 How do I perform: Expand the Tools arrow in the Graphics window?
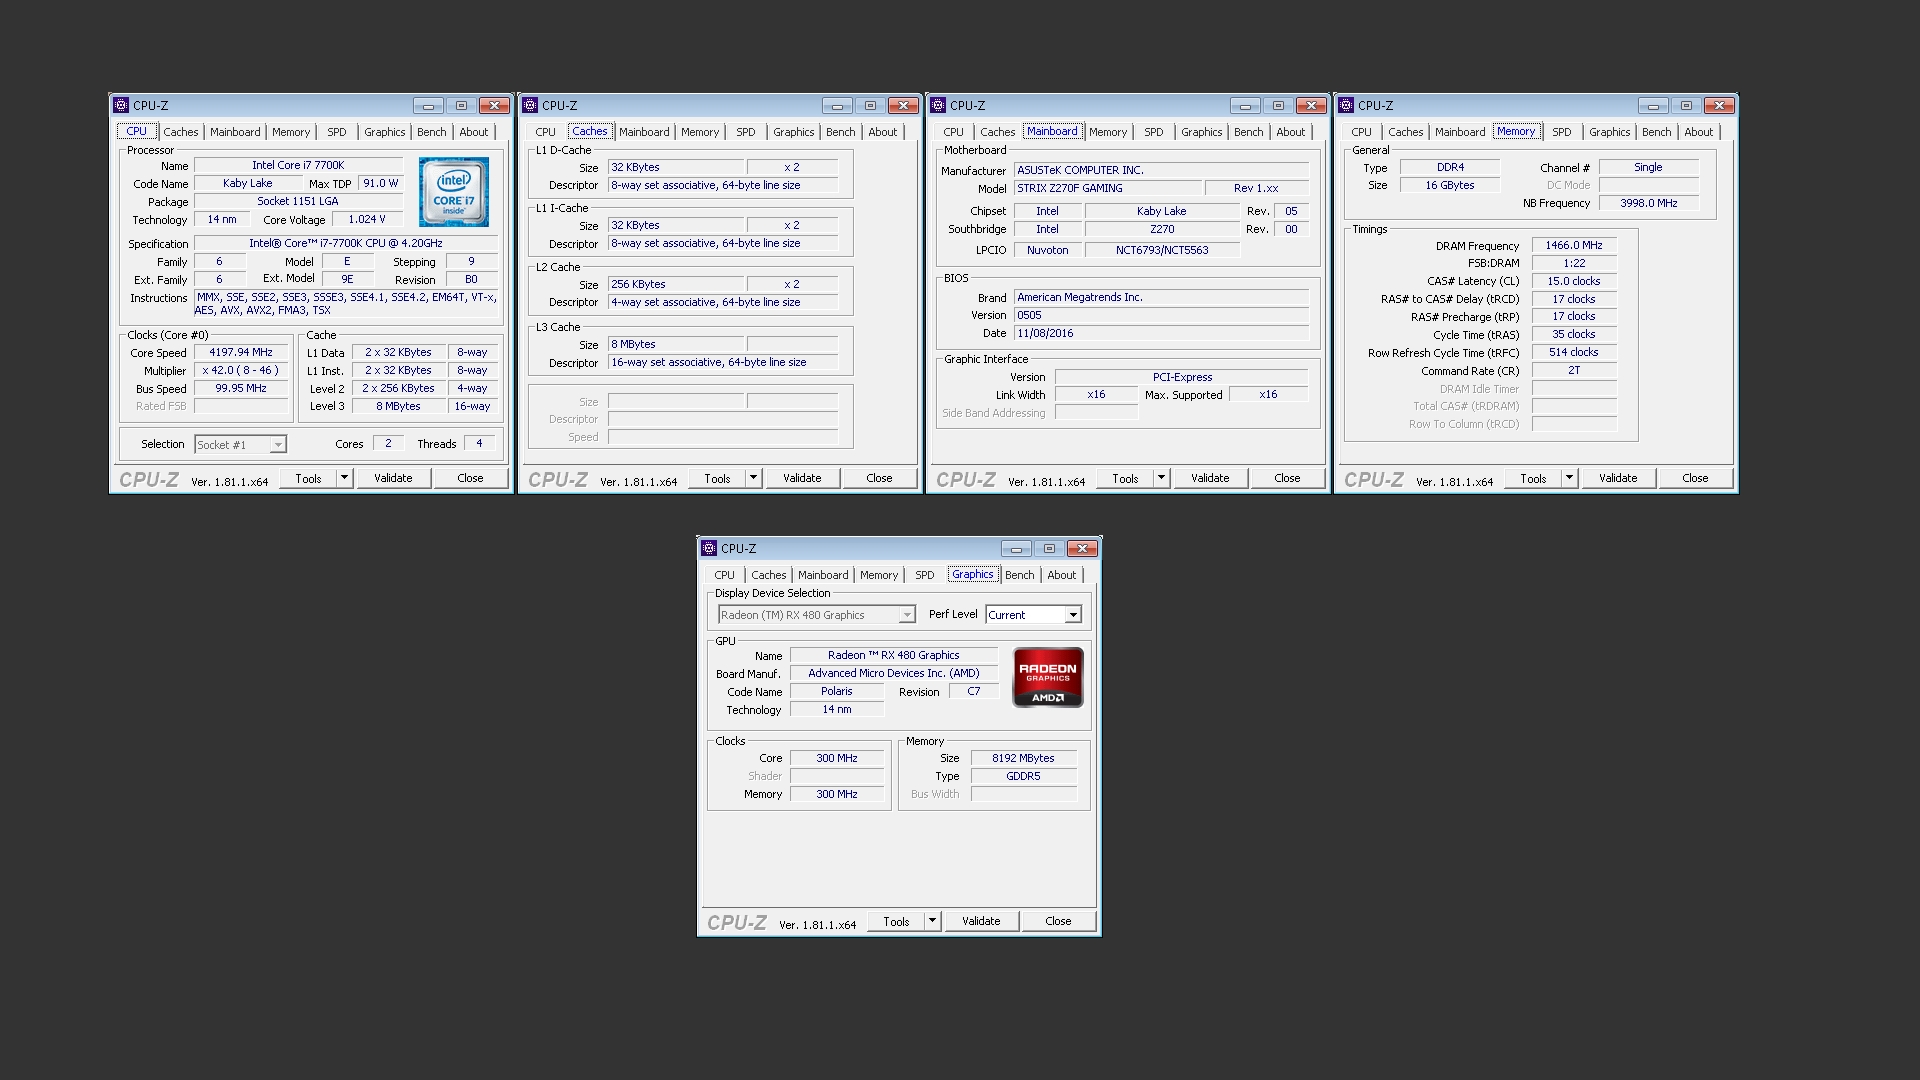(x=932, y=921)
